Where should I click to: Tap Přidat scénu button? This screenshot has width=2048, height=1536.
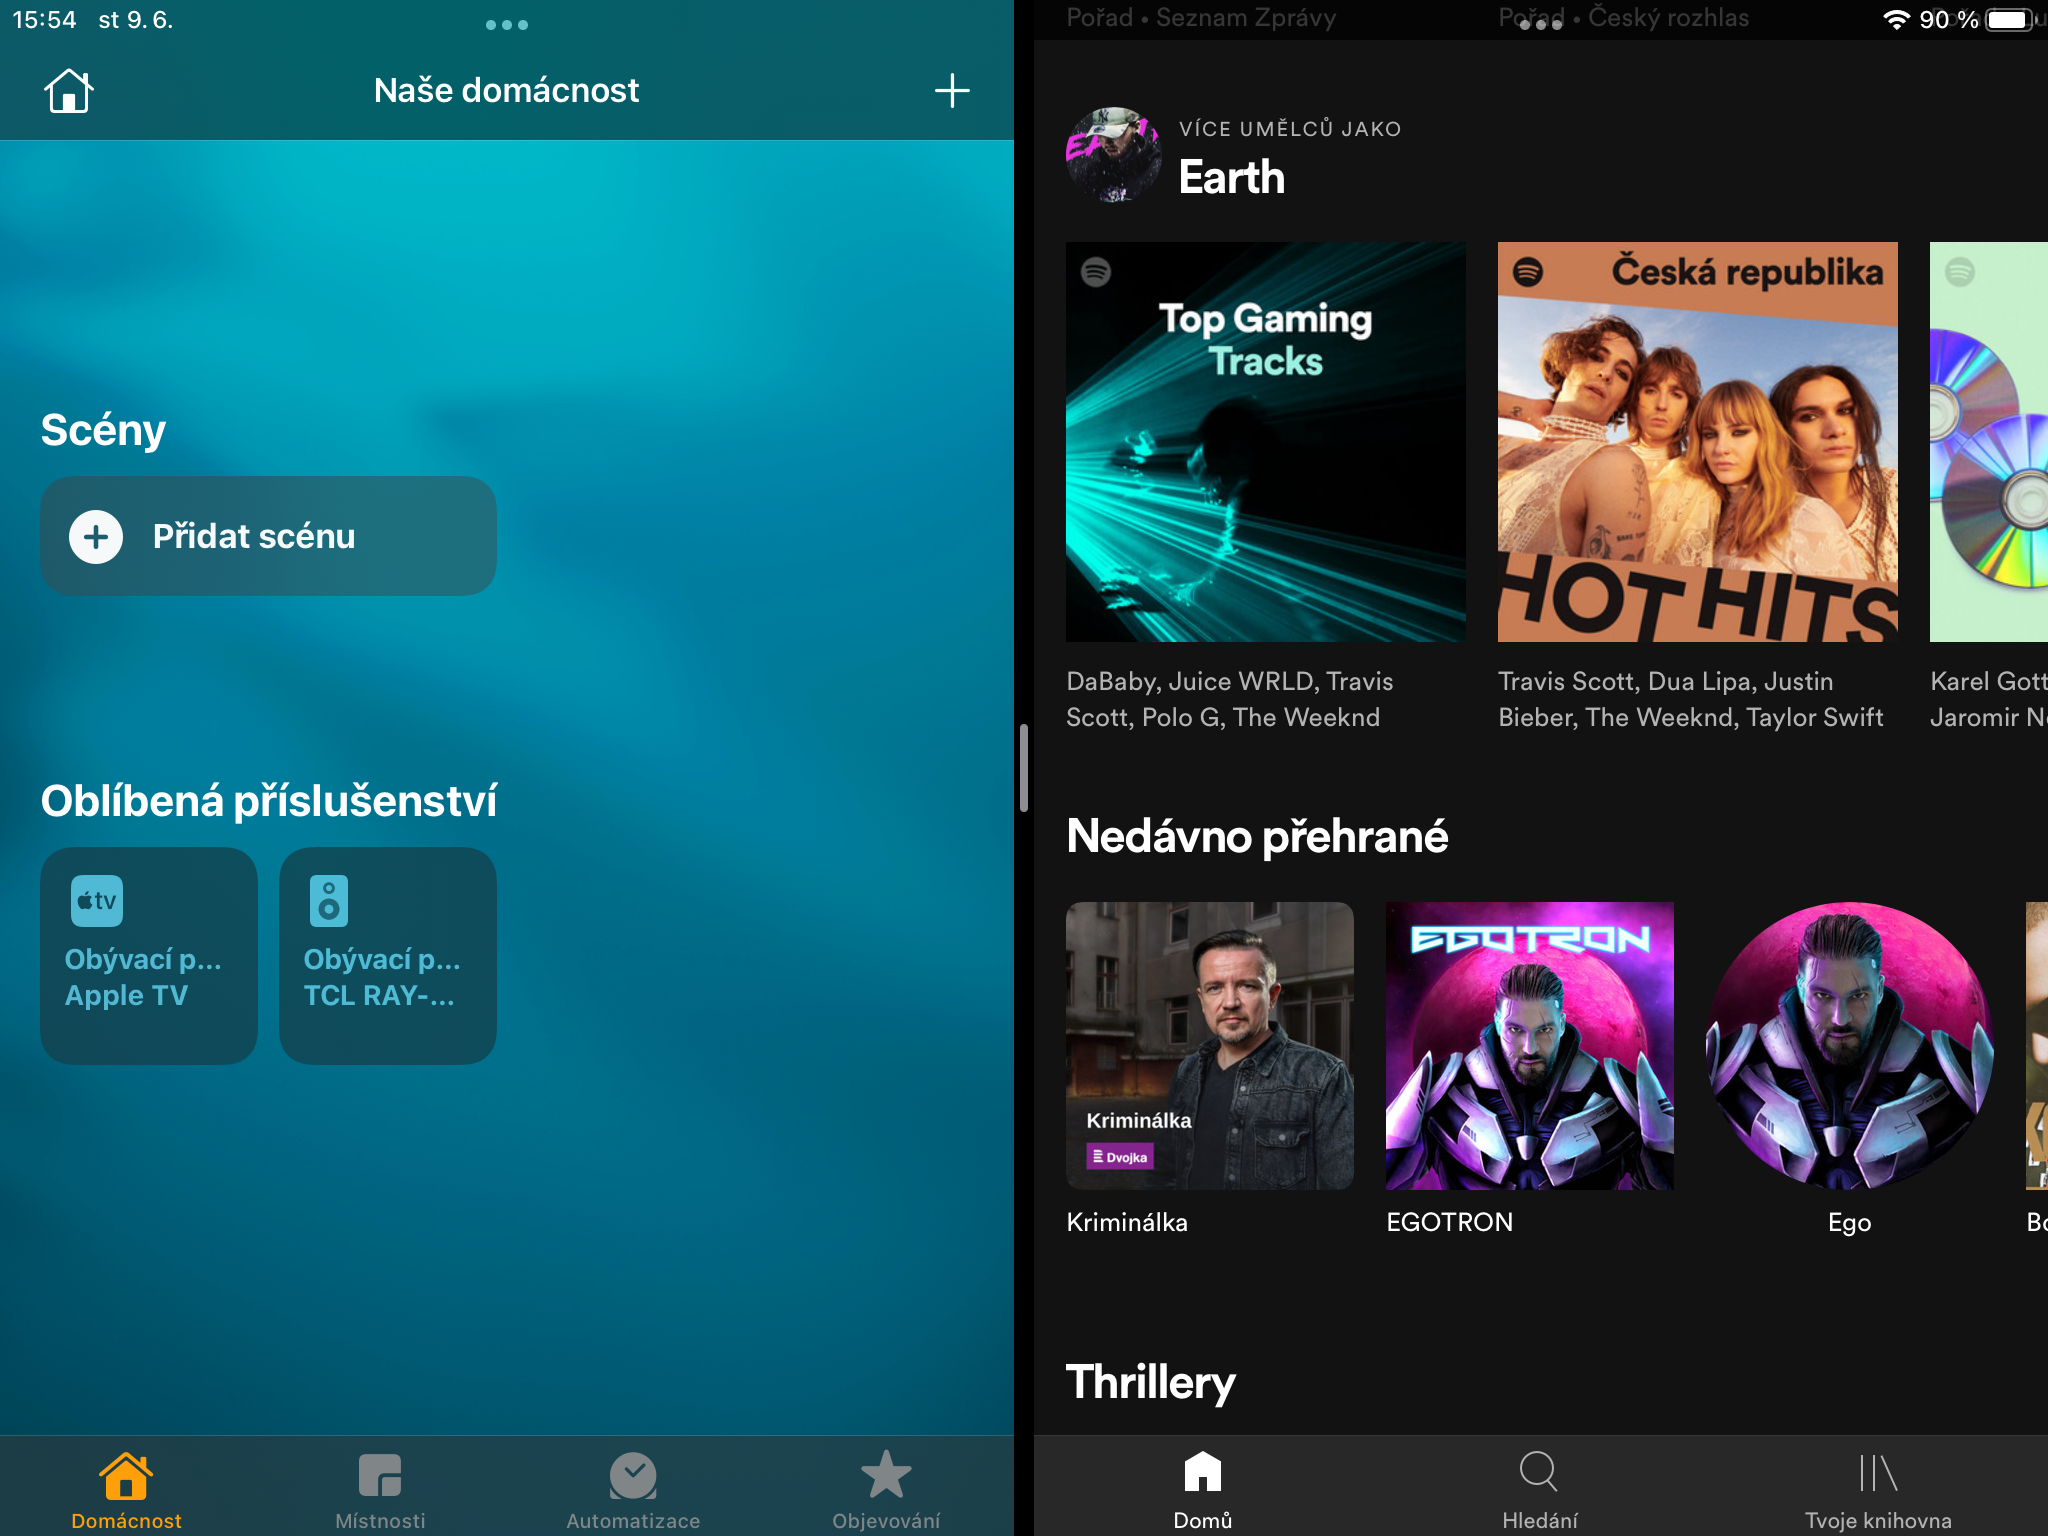pos(268,536)
